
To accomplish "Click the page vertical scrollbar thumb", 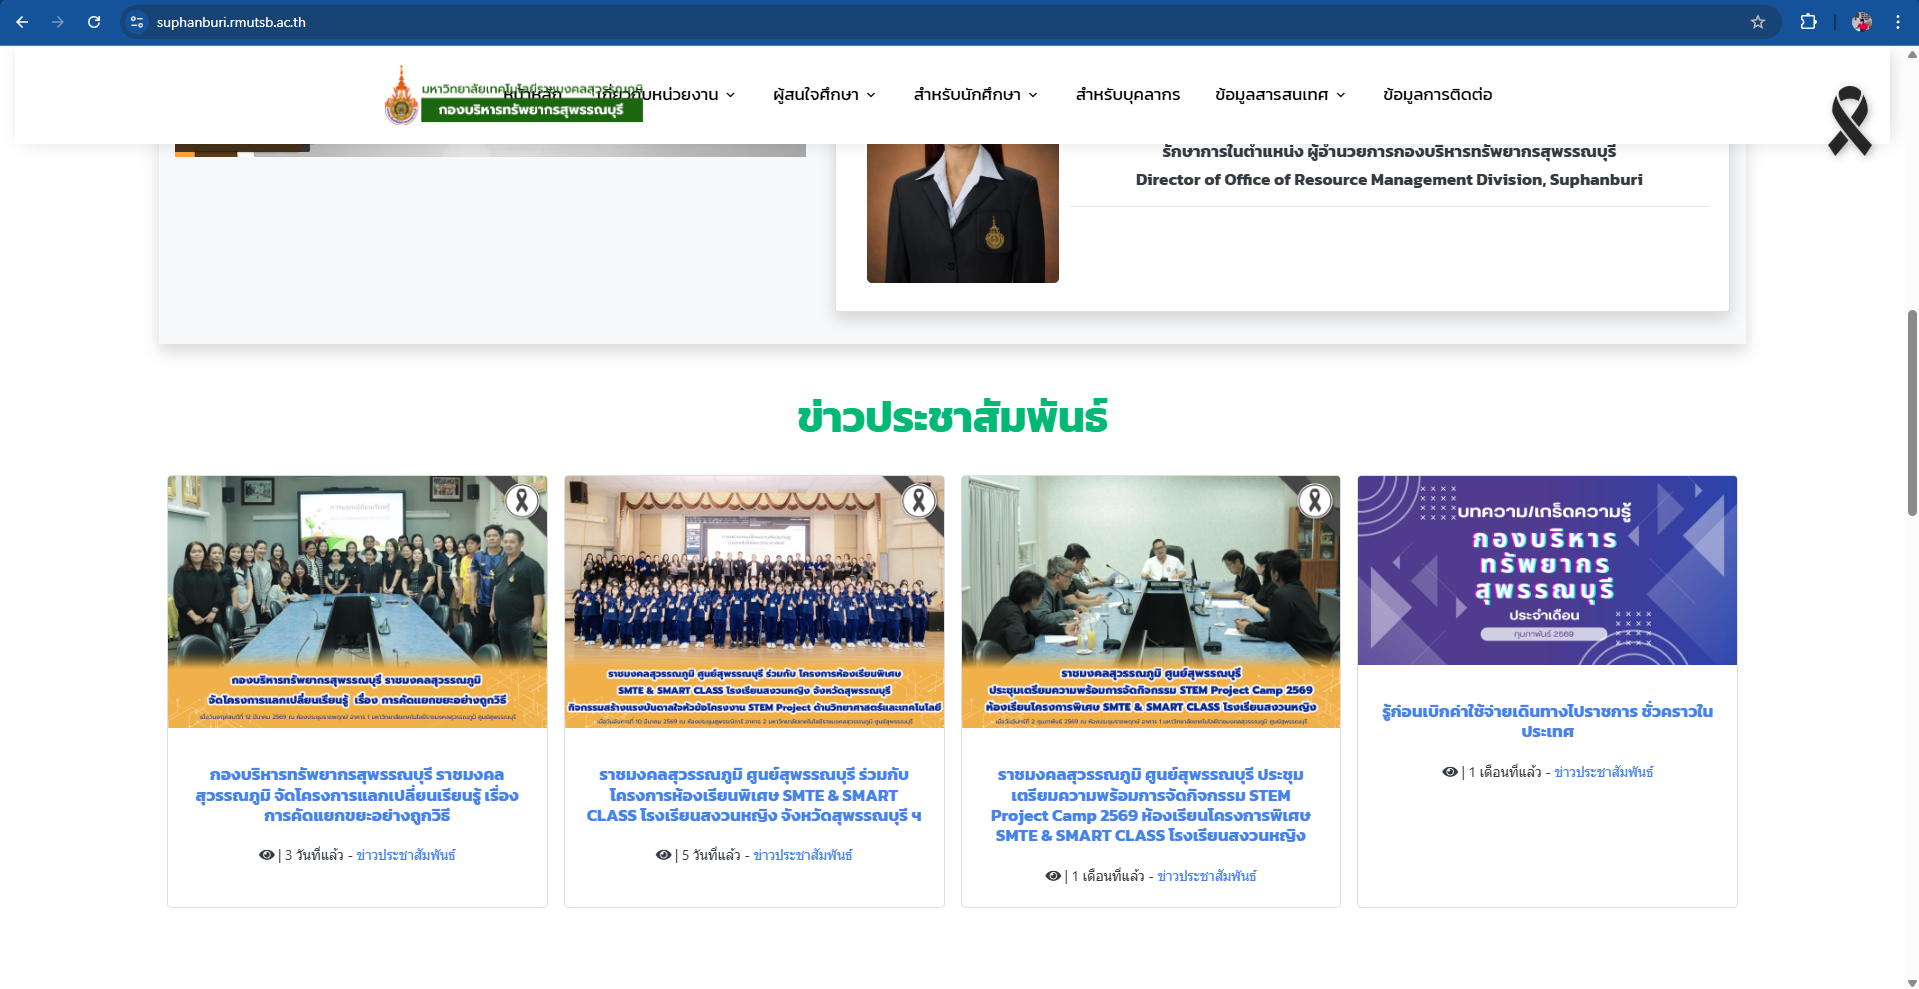I will coord(1912,412).
